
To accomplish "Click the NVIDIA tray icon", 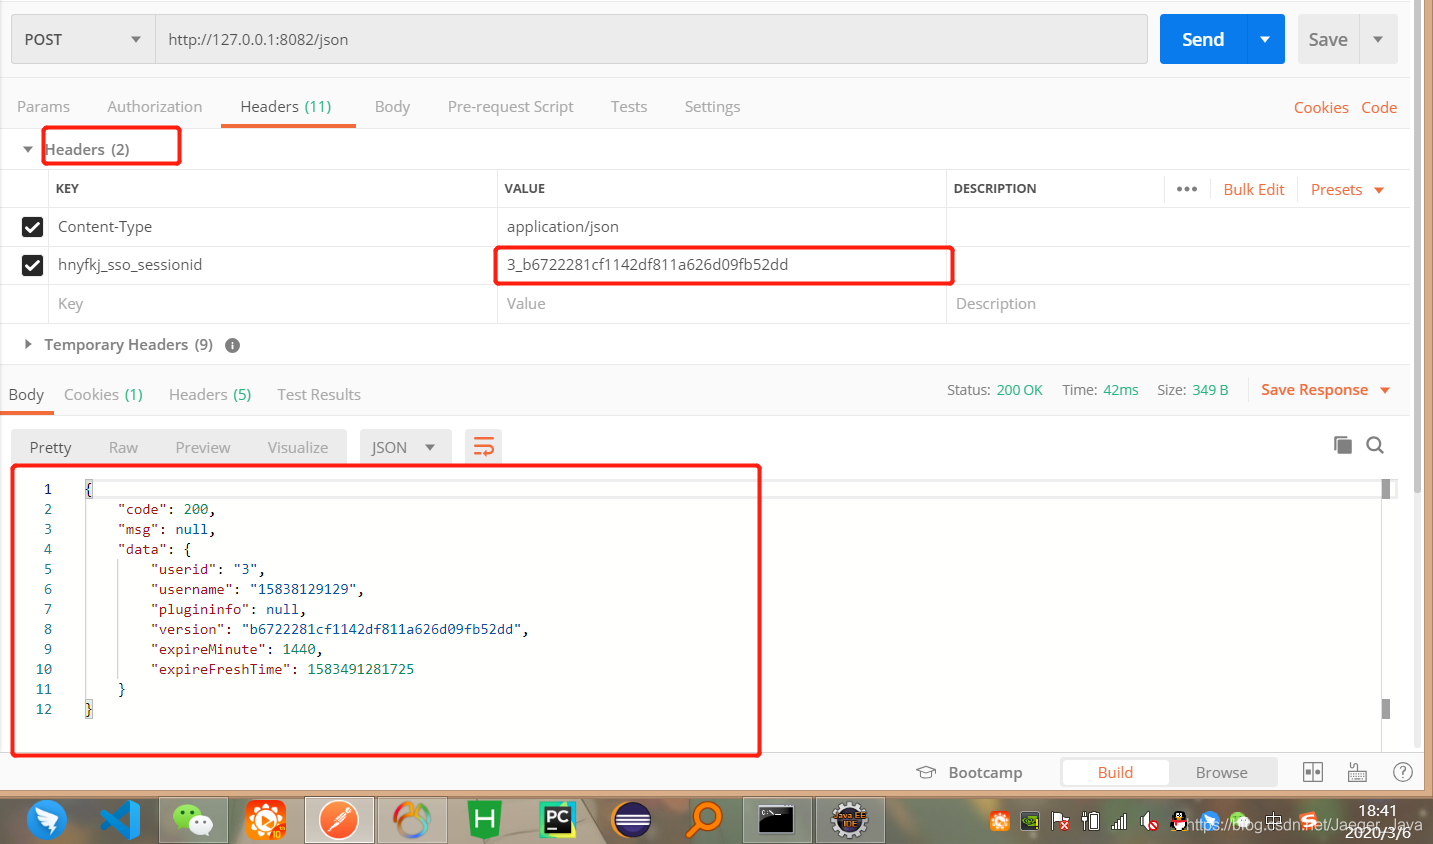I will [x=1029, y=822].
